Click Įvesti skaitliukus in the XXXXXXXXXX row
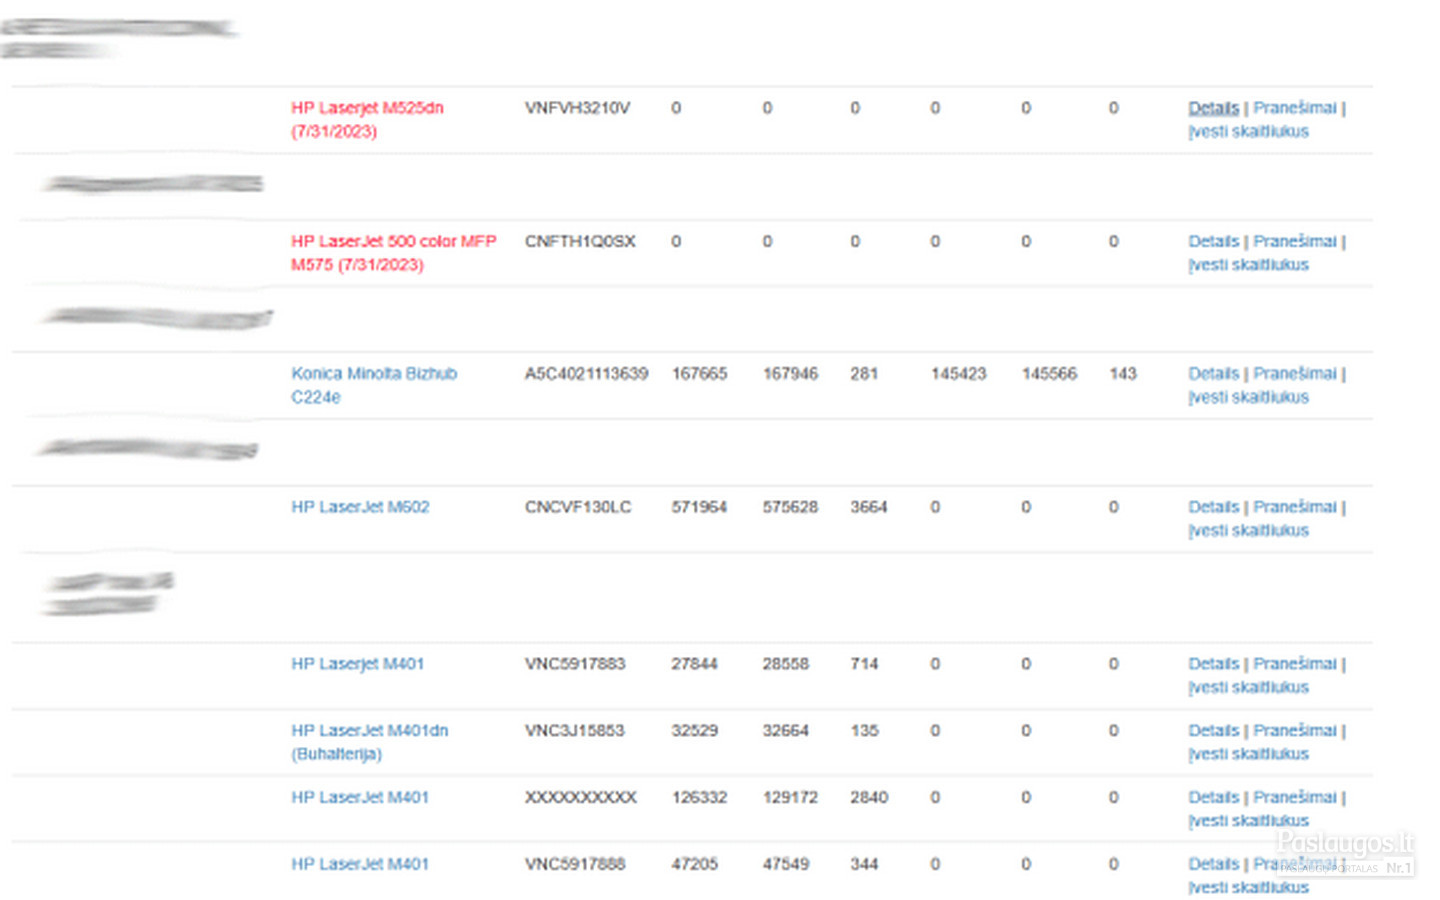 pos(1248,821)
